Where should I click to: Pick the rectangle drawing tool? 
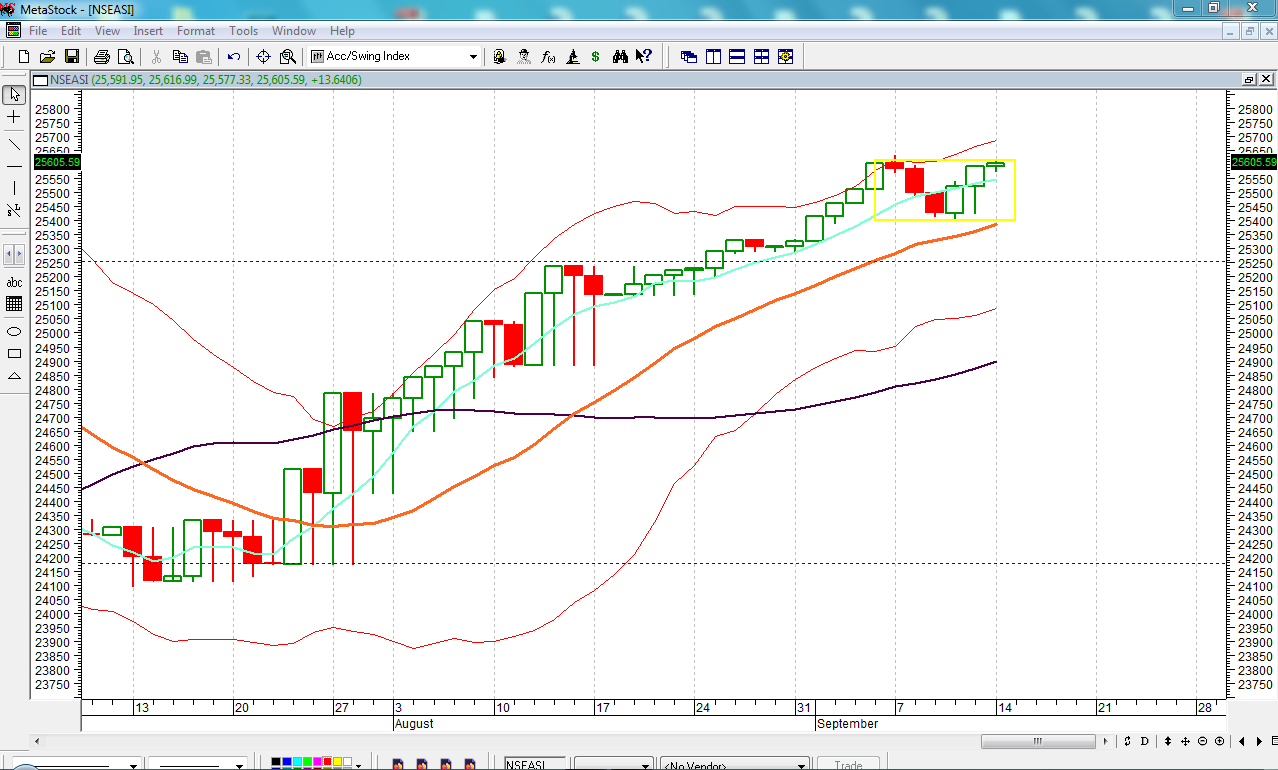click(14, 353)
